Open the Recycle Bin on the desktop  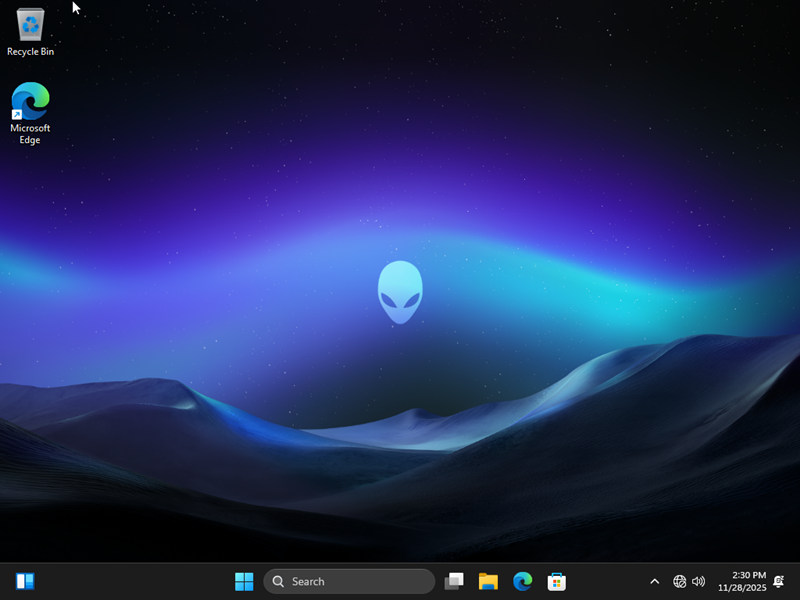pyautogui.click(x=30, y=25)
